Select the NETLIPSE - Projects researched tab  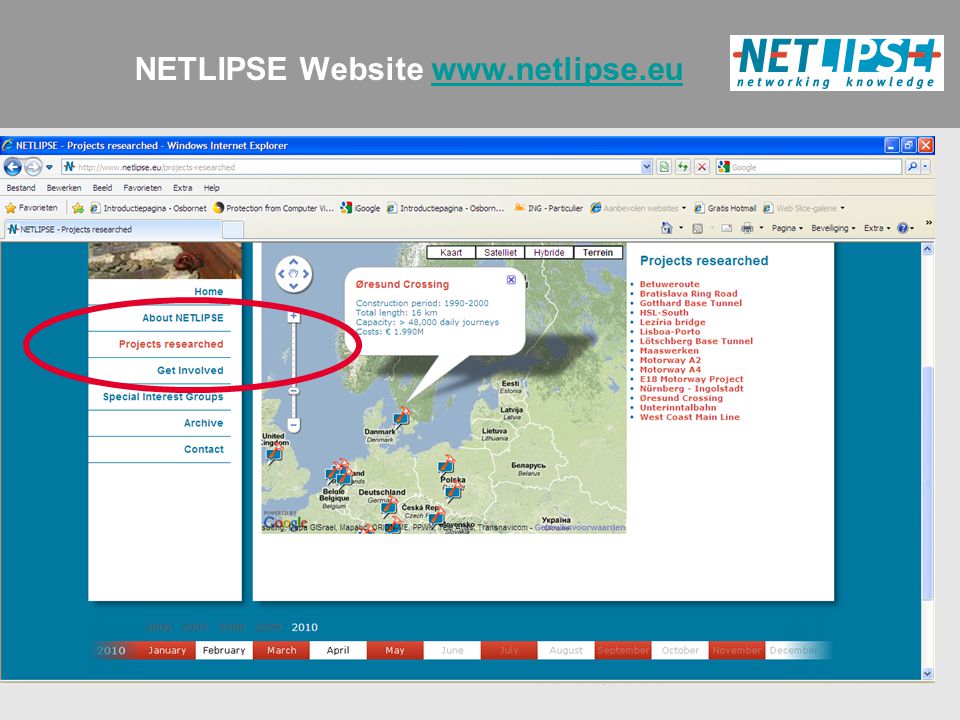113,230
